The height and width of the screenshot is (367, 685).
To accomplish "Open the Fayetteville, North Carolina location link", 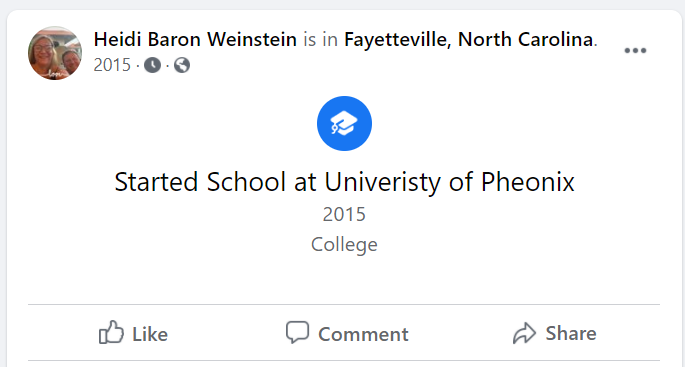I will point(469,39).
